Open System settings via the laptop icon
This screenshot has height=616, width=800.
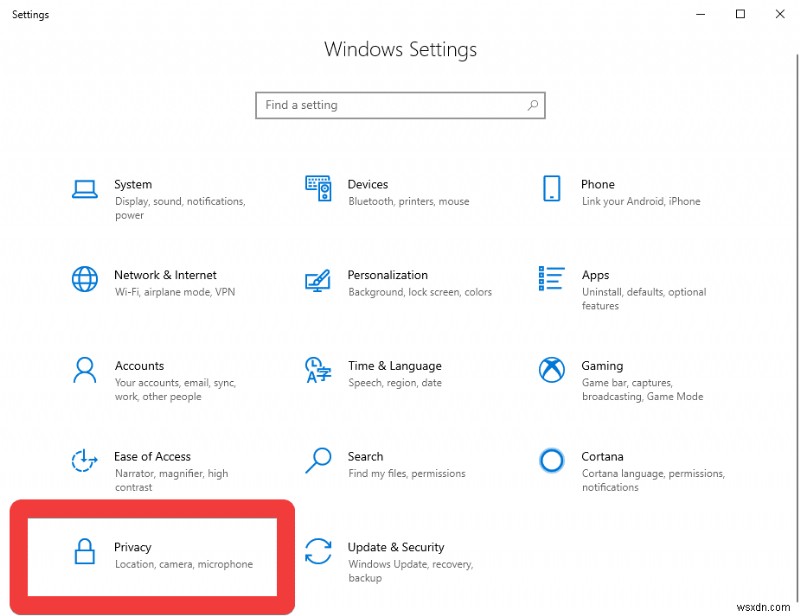pyautogui.click(x=84, y=190)
